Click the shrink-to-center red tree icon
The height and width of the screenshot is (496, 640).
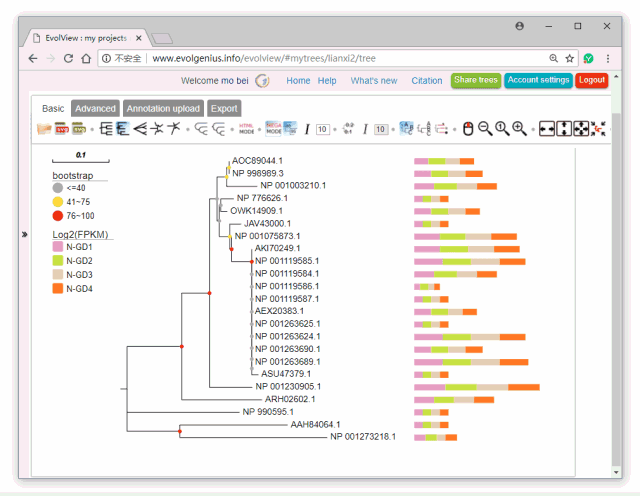coord(598,129)
